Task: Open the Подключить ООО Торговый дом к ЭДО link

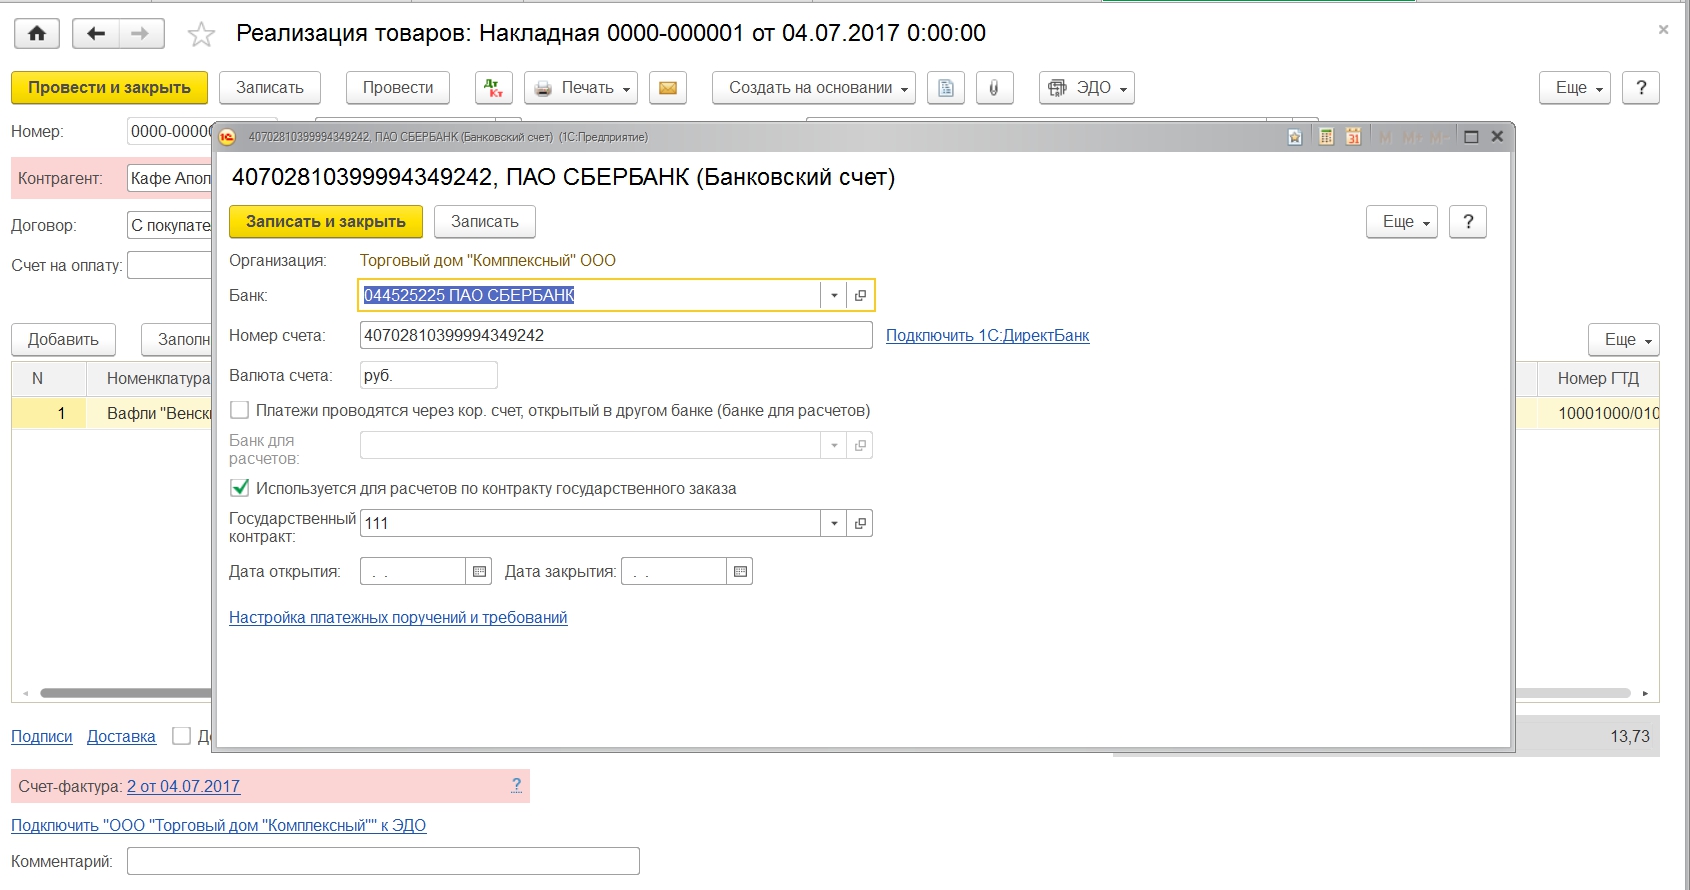Action: point(219,826)
